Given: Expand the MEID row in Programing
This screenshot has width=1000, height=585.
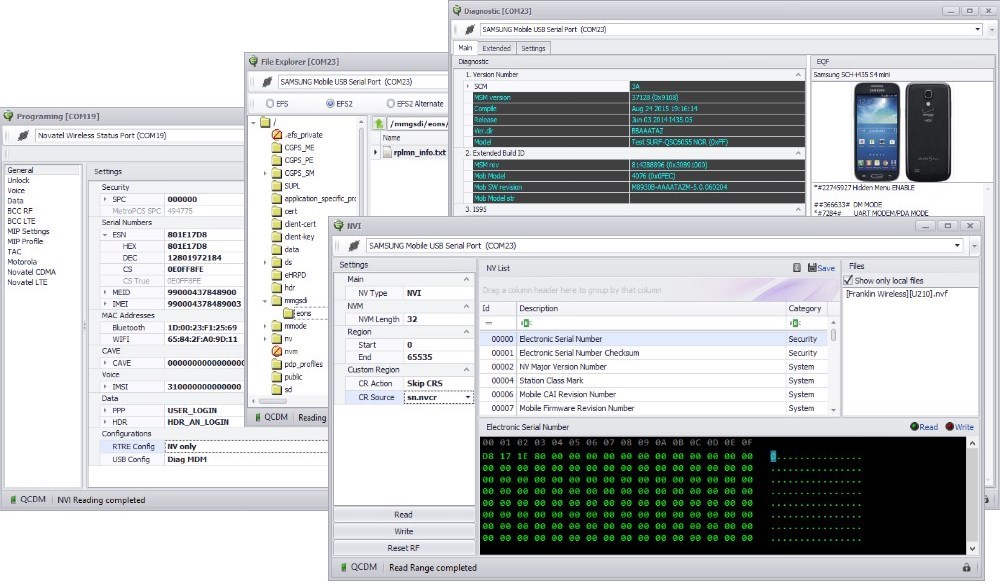Looking at the screenshot, I should coord(105,292).
